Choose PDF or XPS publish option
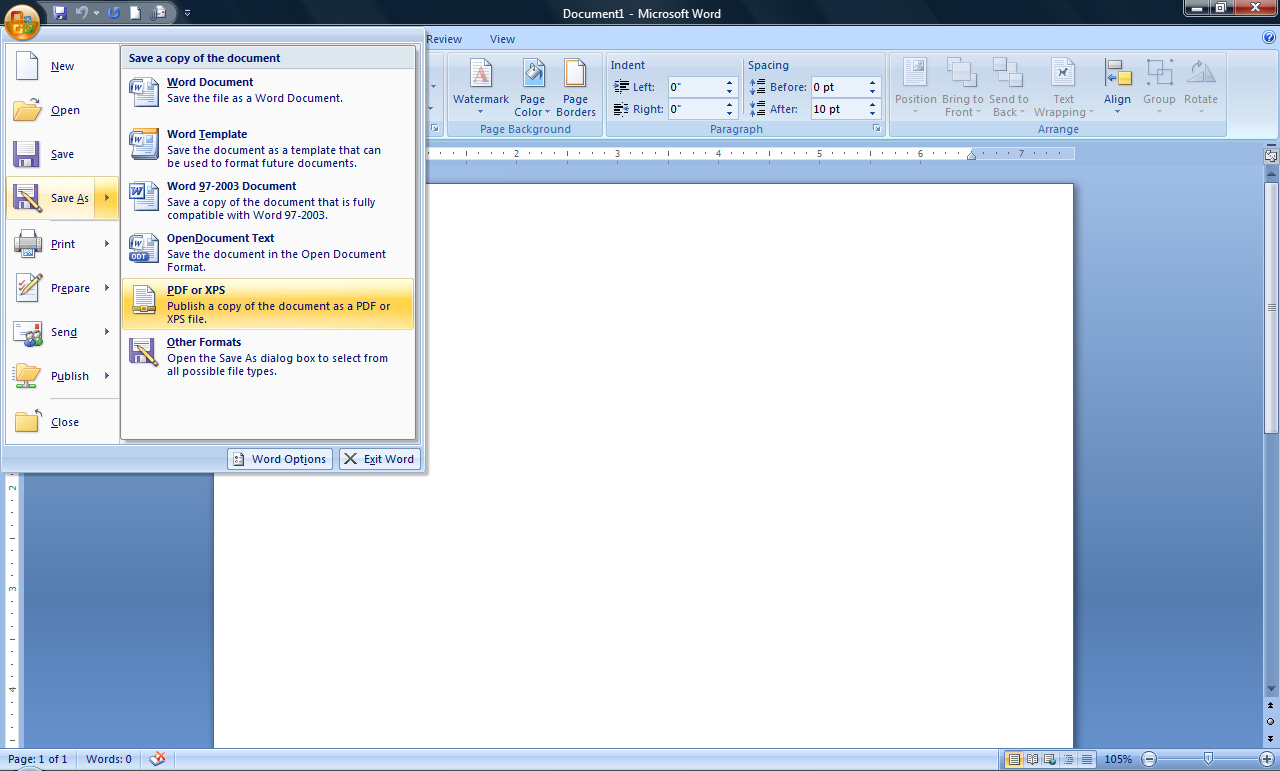 [x=268, y=304]
